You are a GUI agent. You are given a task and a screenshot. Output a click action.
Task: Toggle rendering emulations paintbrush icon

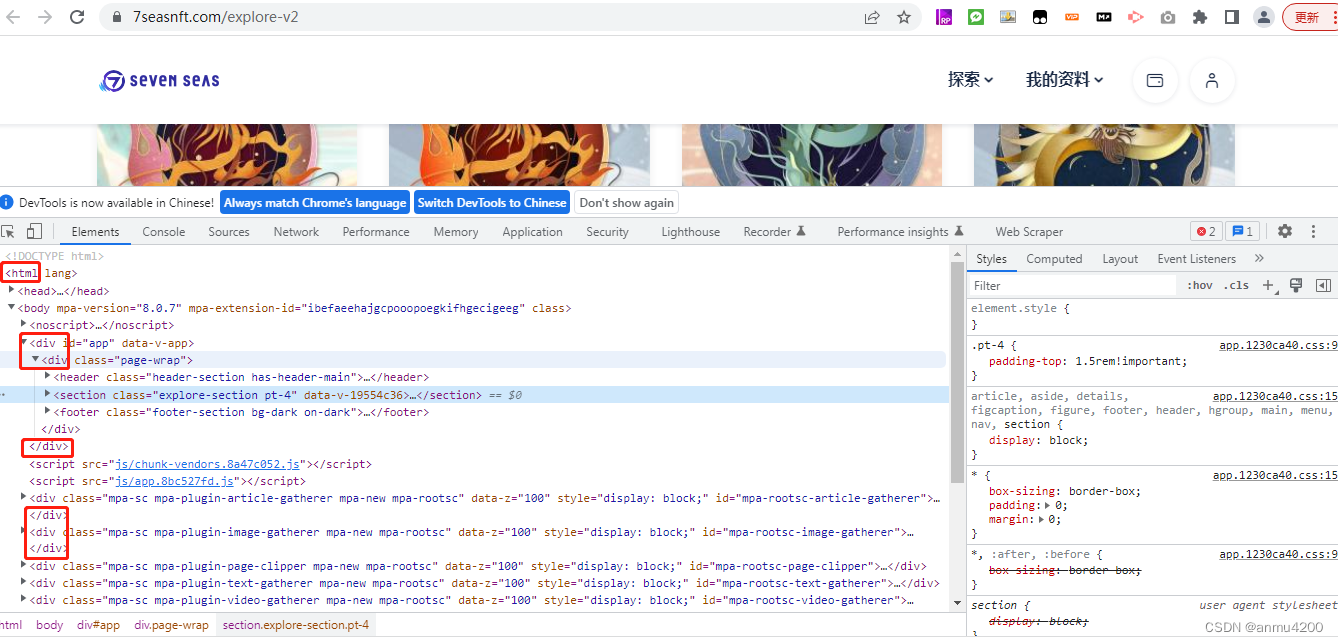(x=1296, y=285)
